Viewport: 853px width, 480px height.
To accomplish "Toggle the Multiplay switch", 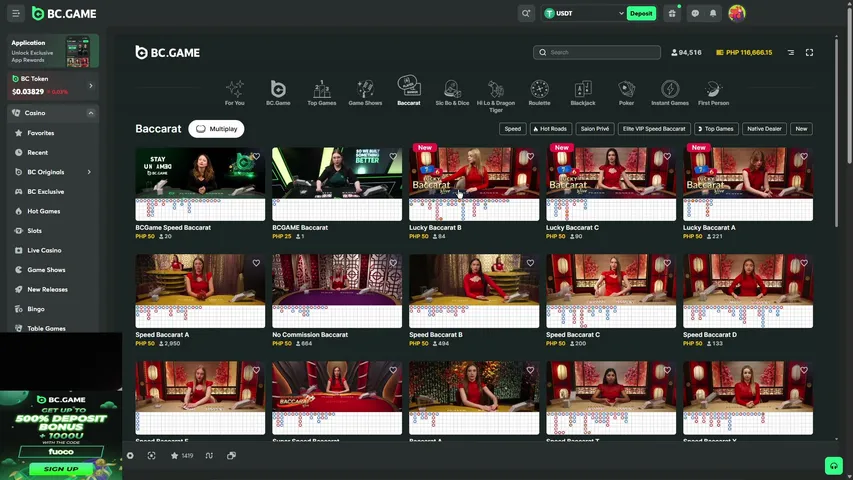I will (x=216, y=129).
